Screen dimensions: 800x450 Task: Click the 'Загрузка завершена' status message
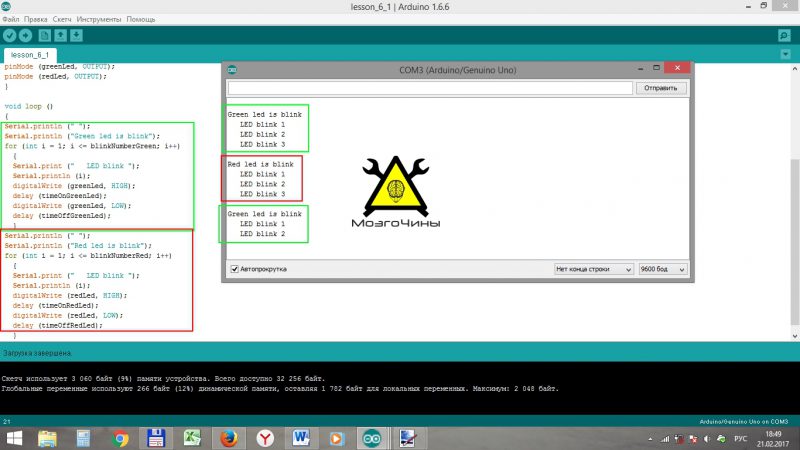coord(37,353)
